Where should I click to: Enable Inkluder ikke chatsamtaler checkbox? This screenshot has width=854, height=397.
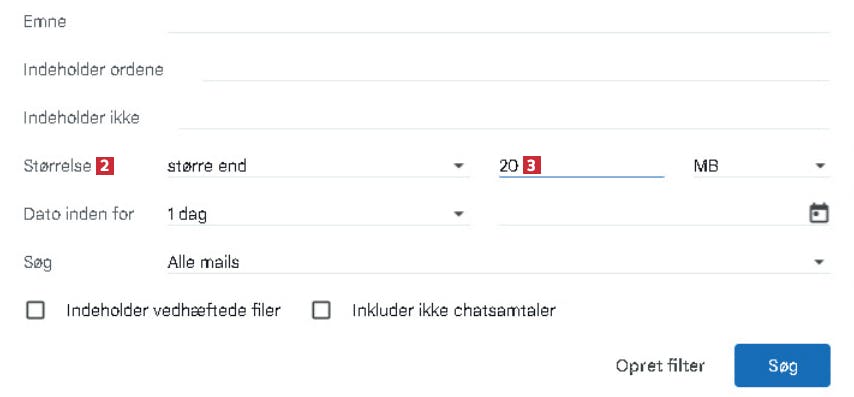coord(321,310)
